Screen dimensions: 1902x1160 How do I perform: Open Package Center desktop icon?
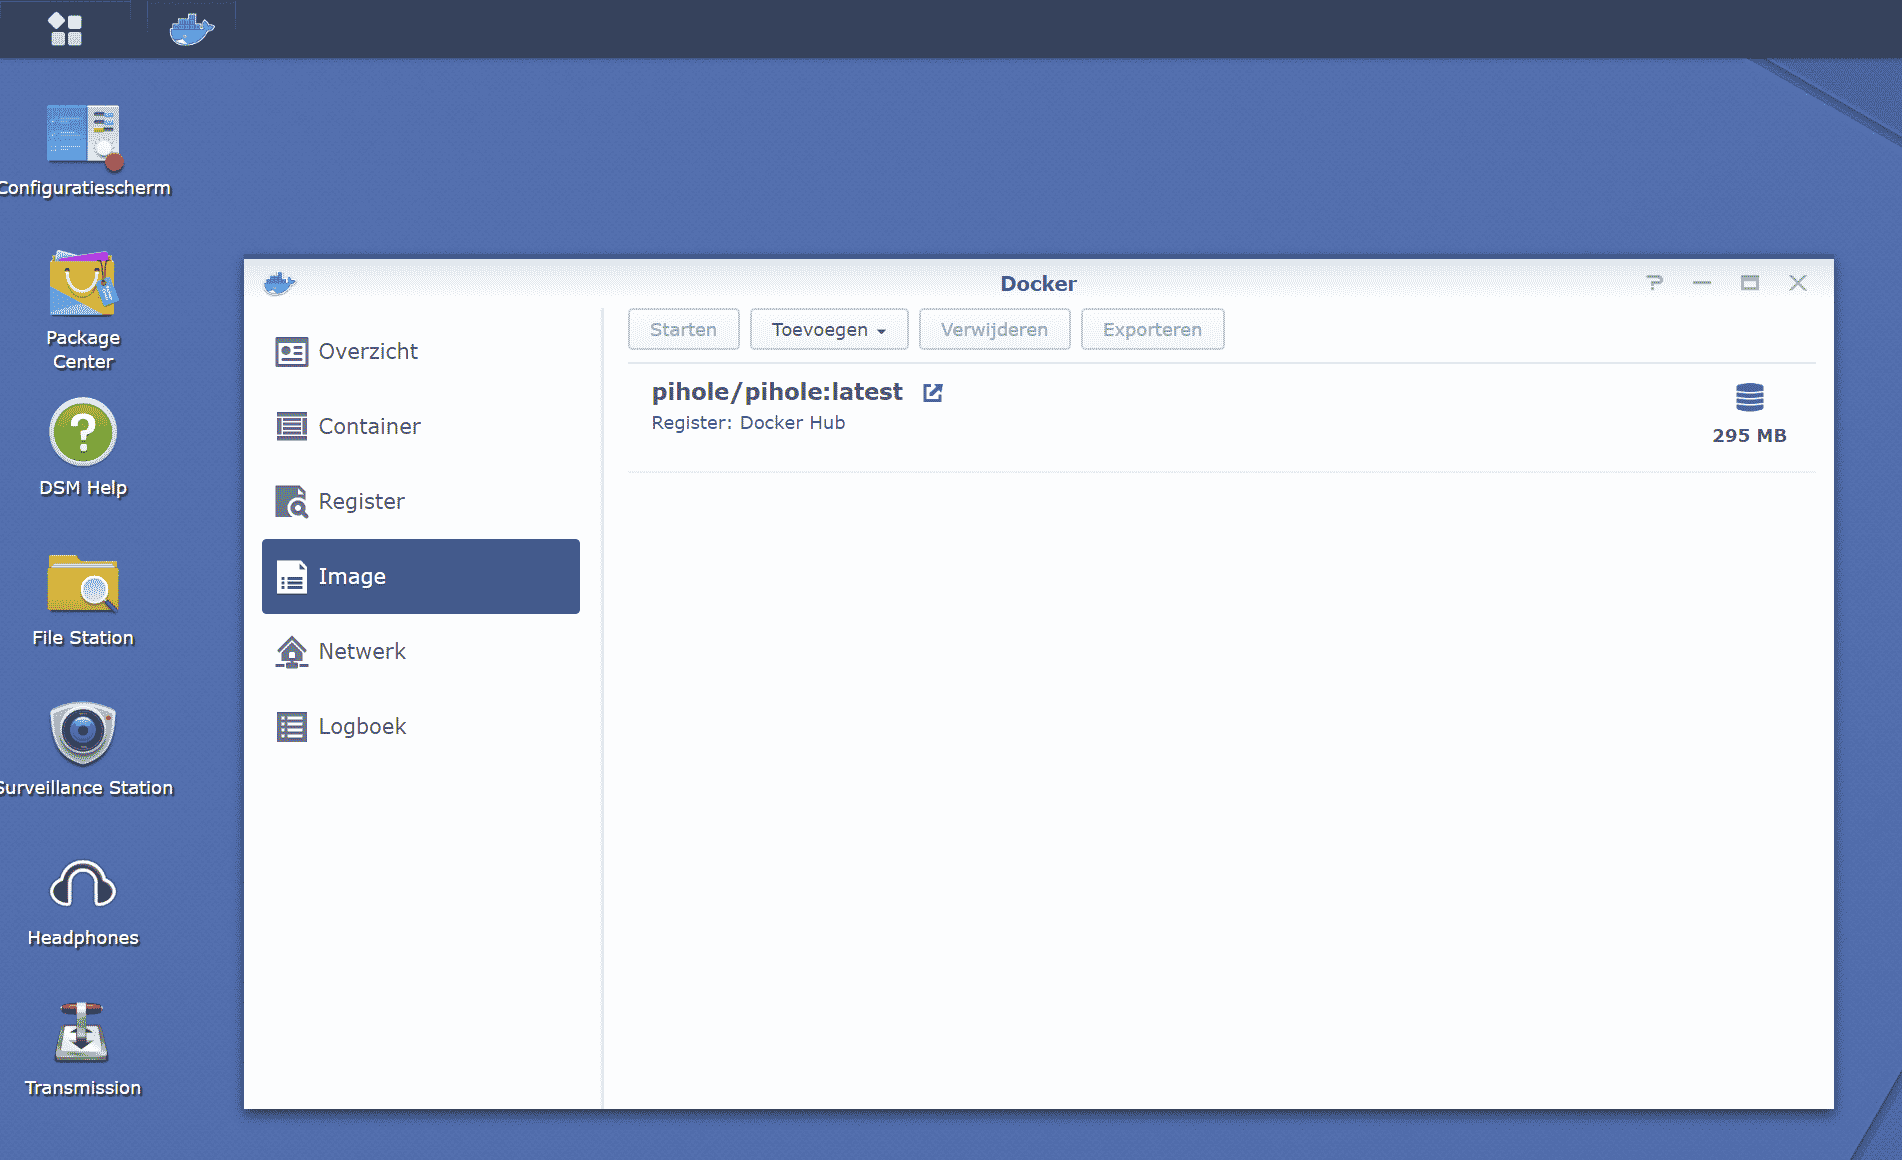(83, 285)
